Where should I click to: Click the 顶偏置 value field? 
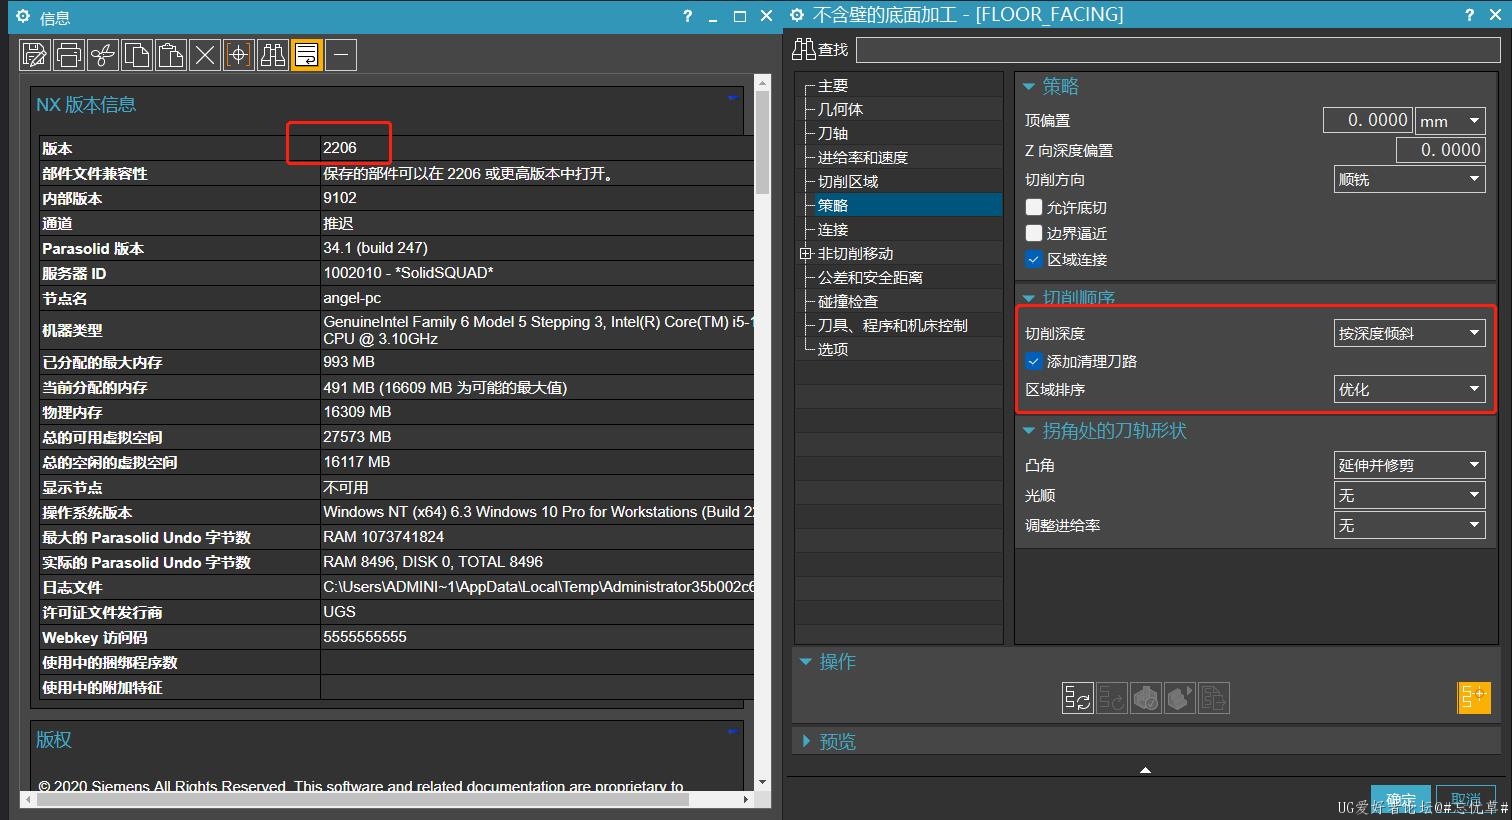(x=1367, y=120)
